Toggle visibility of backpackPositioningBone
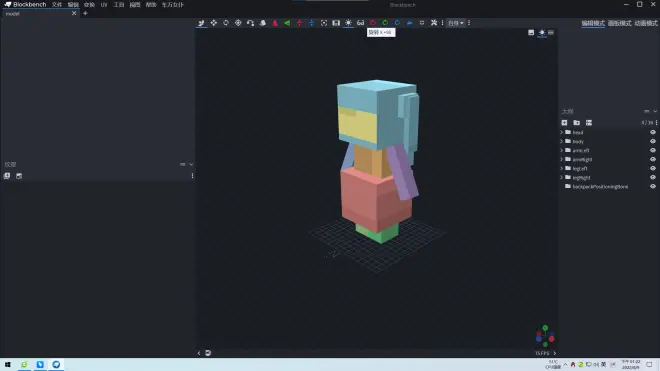This screenshot has height=371, width=660. (653, 187)
